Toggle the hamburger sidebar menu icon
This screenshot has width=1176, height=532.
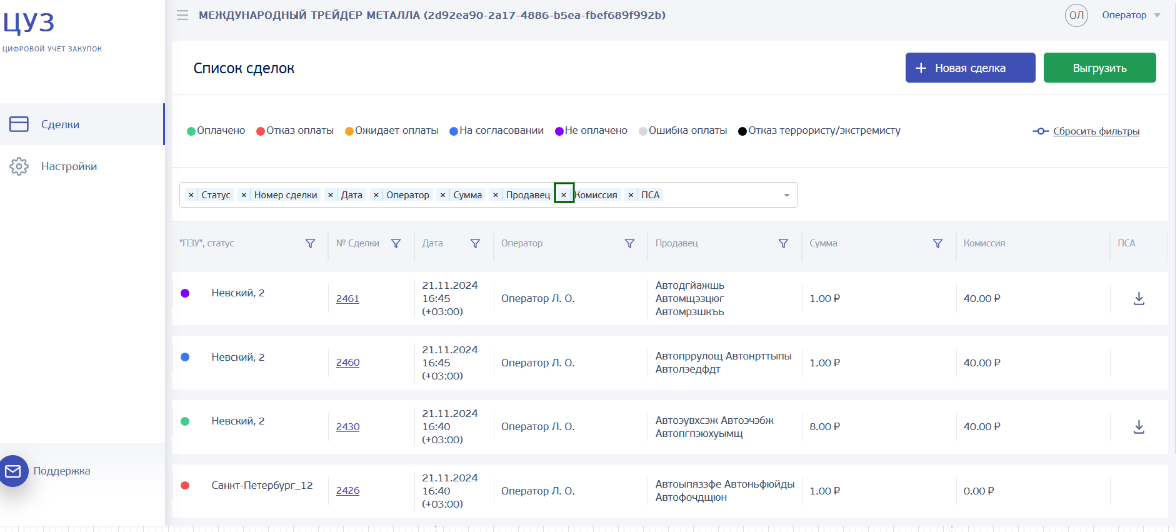182,15
